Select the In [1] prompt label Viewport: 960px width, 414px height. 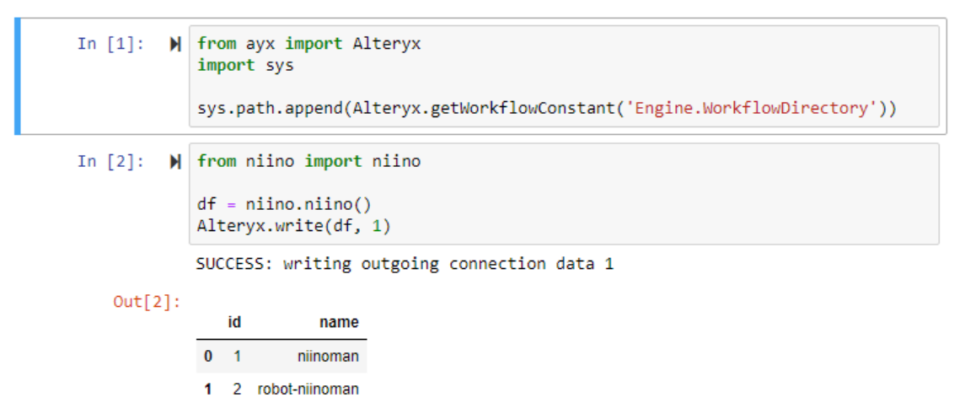pyautogui.click(x=110, y=44)
